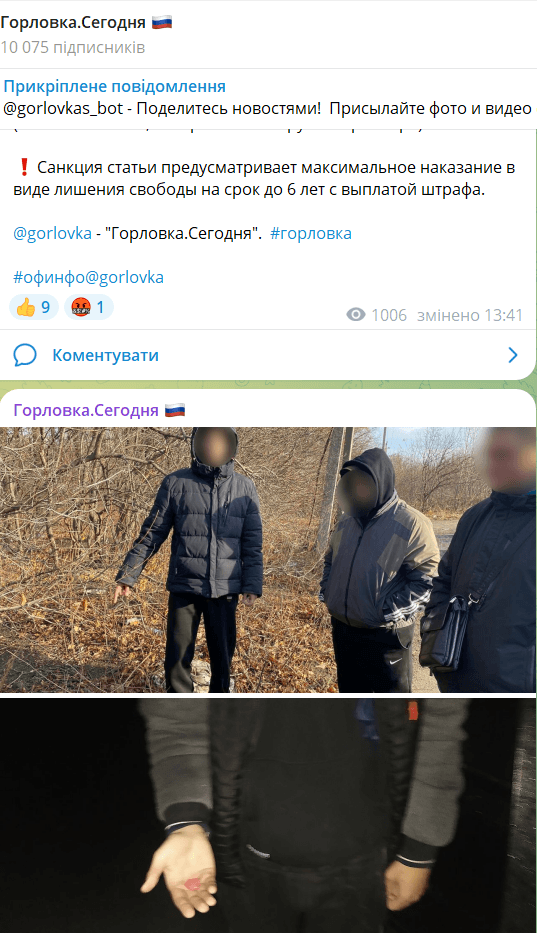The image size is (537, 933).
Task: Click the thumbs-up reaction with 9
Action: pyautogui.click(x=34, y=308)
